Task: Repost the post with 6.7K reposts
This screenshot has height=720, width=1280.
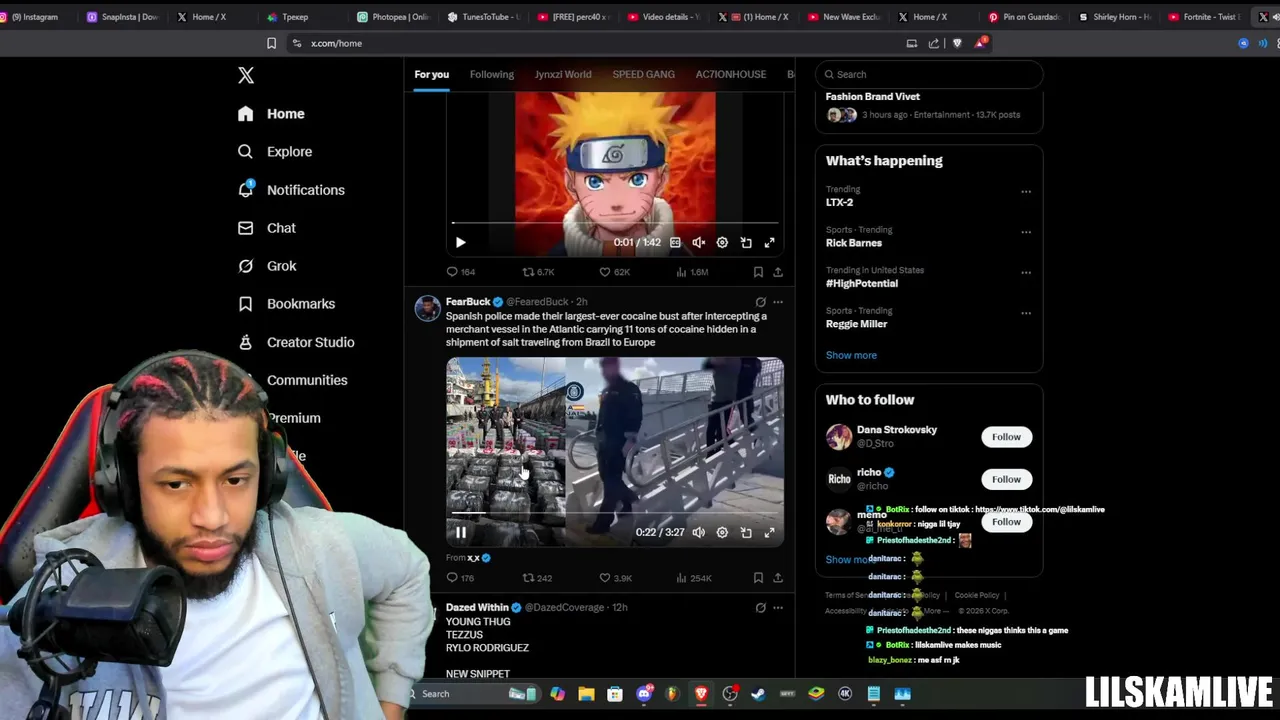Action: point(538,272)
